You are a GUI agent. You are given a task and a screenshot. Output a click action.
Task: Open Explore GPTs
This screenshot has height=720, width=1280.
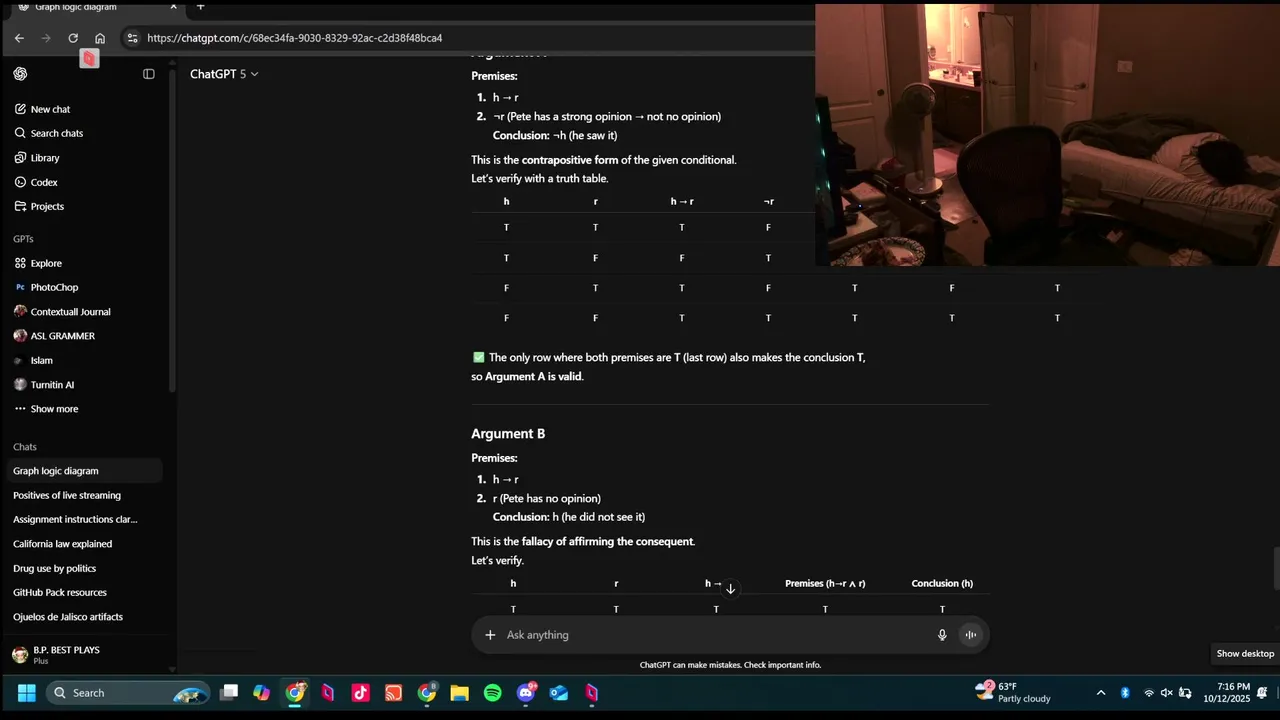pyautogui.click(x=46, y=263)
